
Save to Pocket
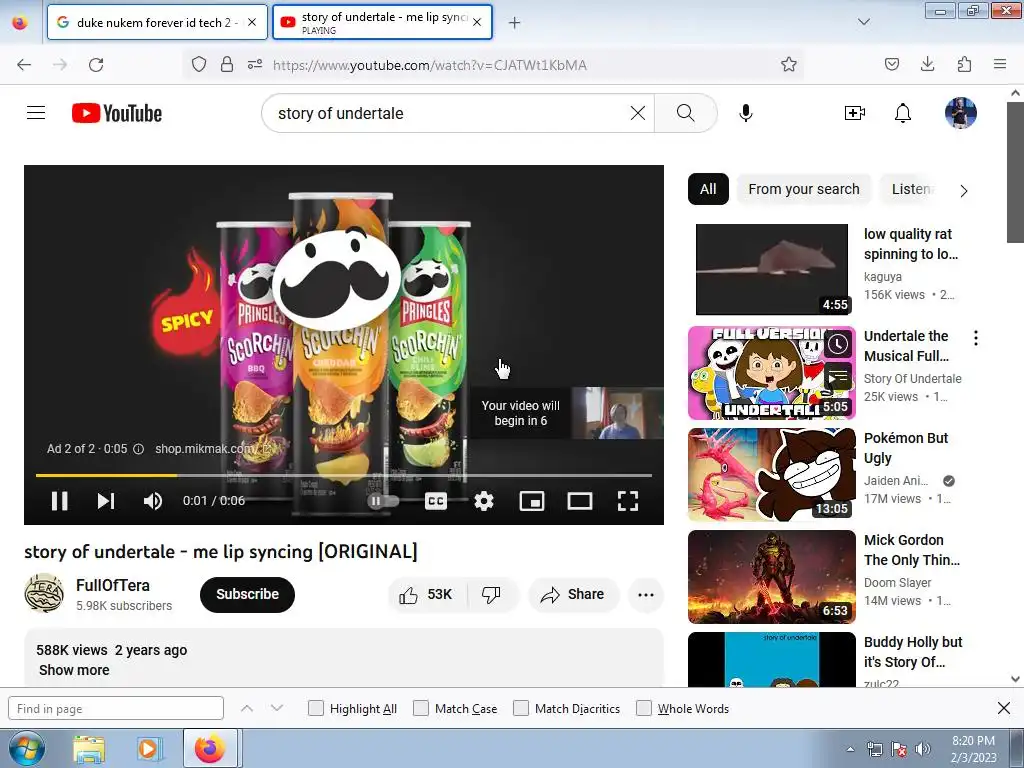(892, 64)
